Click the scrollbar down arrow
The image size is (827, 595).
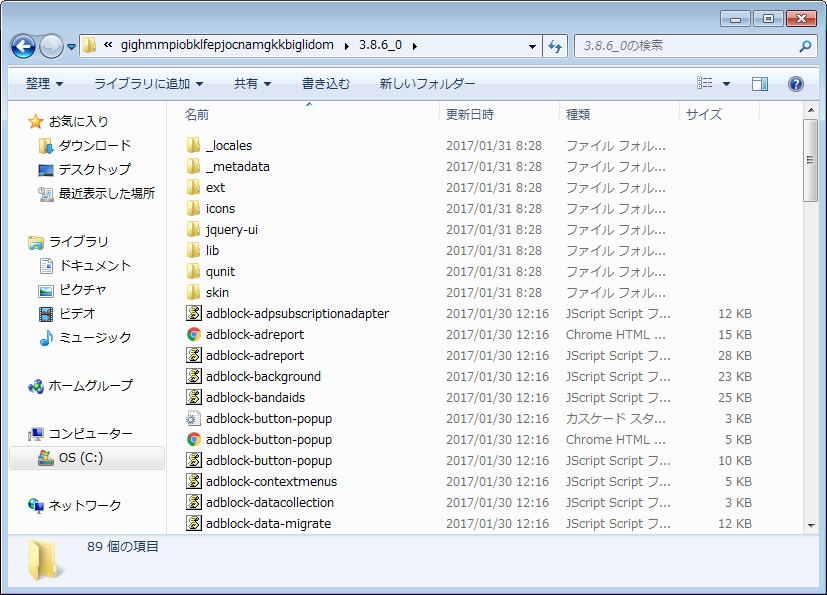coord(810,525)
